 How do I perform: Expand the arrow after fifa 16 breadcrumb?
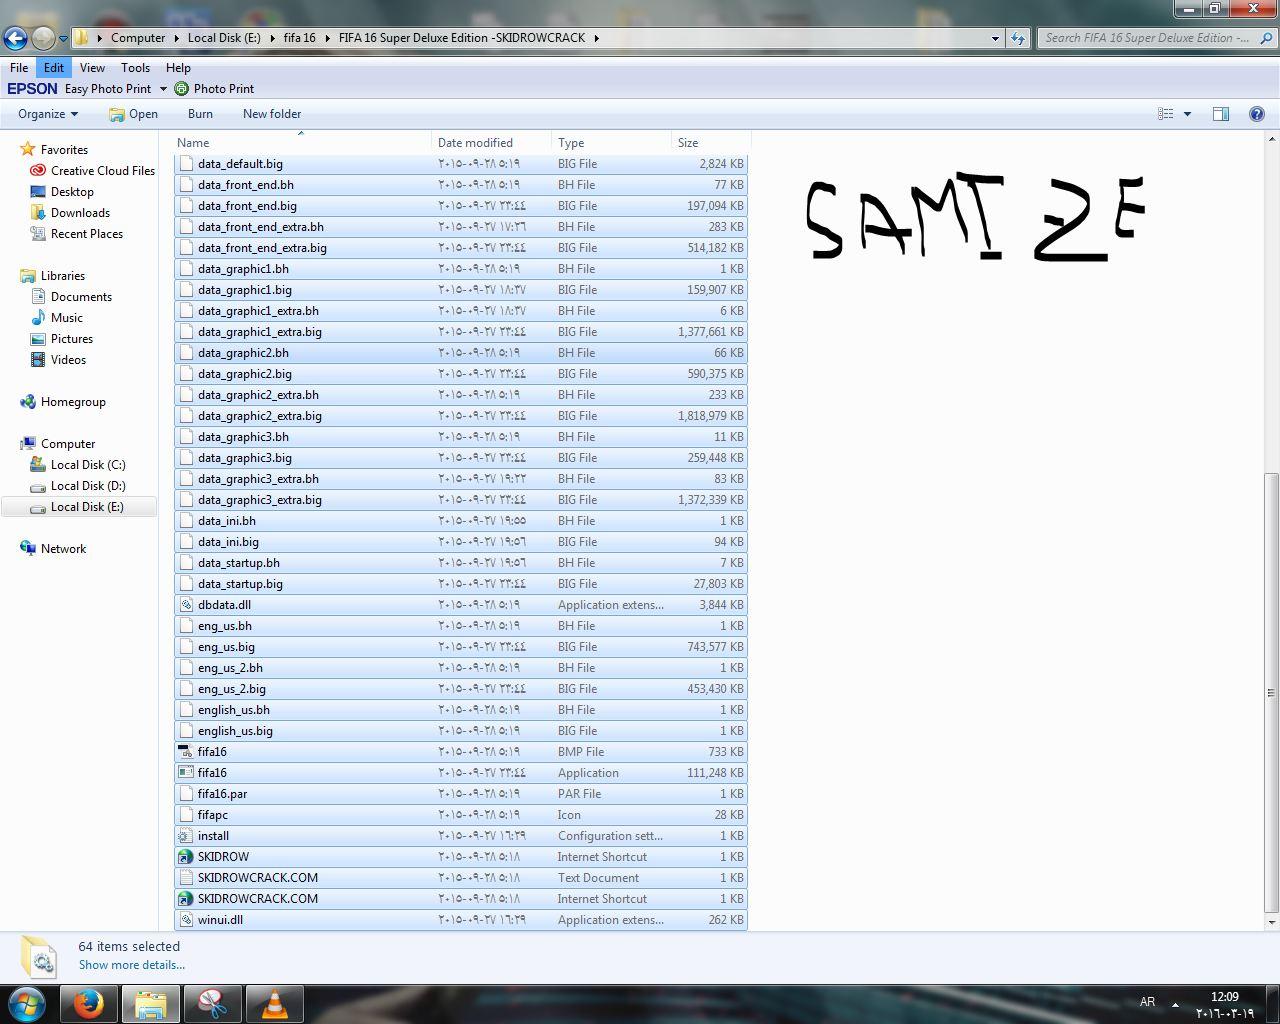(327, 38)
